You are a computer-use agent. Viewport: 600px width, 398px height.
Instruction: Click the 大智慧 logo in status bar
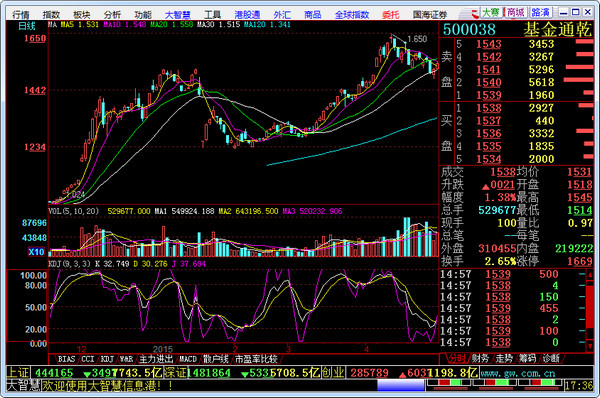[x=23, y=385]
